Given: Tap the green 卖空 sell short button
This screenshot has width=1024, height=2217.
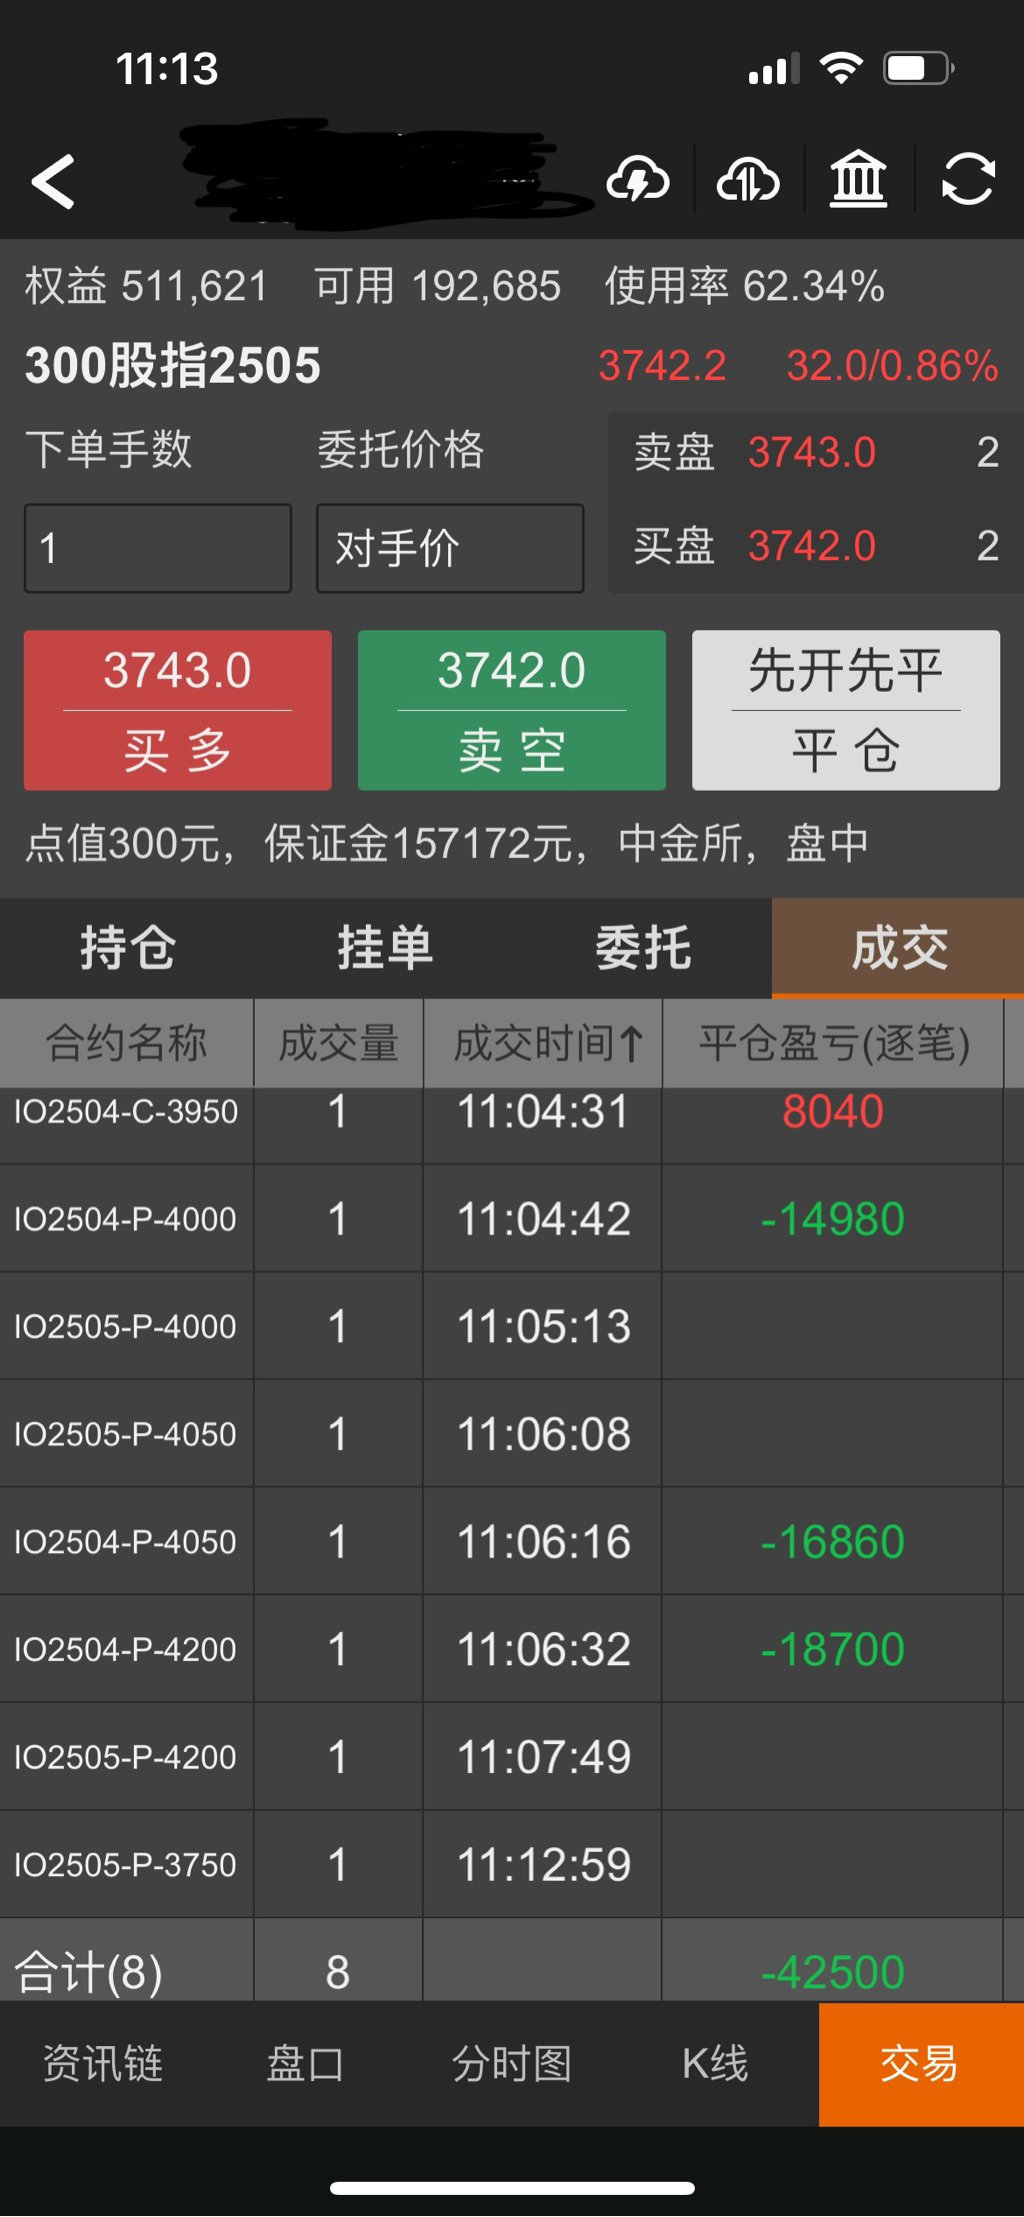Looking at the screenshot, I should pyautogui.click(x=512, y=710).
